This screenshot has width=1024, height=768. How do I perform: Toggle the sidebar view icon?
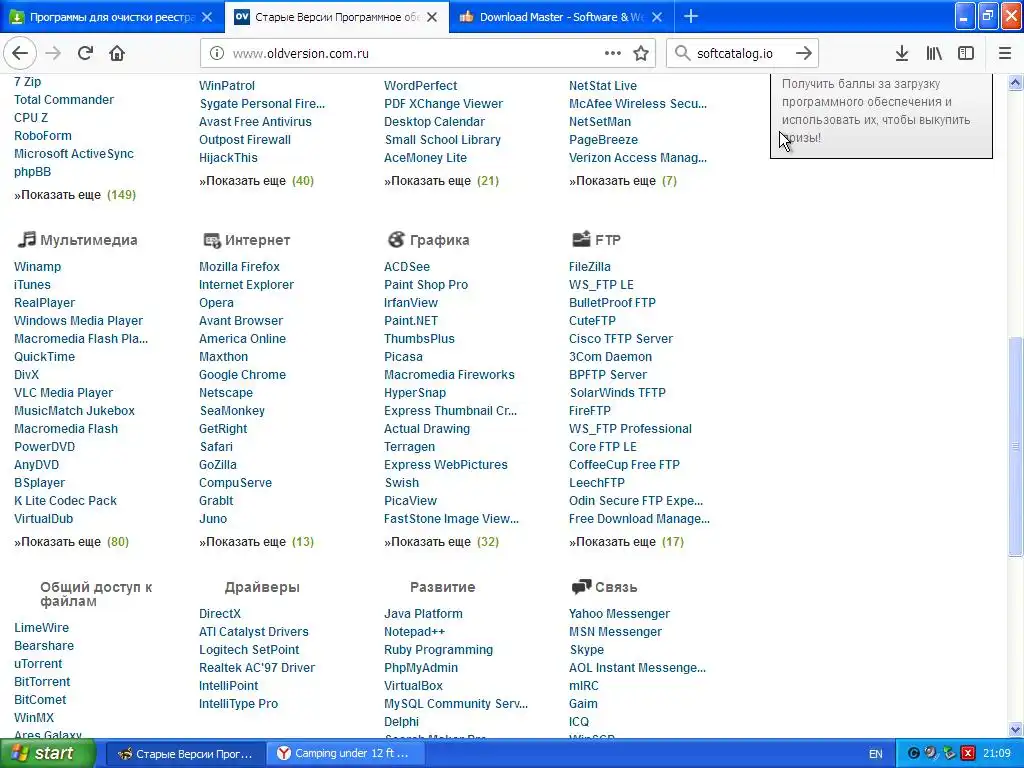point(966,54)
